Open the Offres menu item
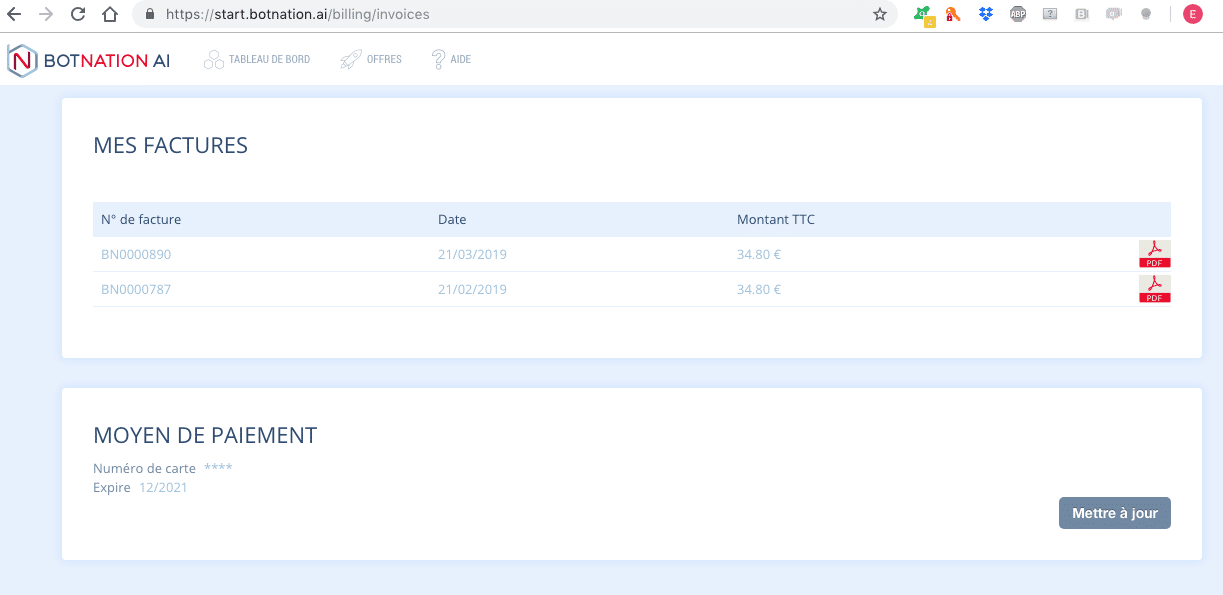This screenshot has height=595, width=1223. [383, 59]
